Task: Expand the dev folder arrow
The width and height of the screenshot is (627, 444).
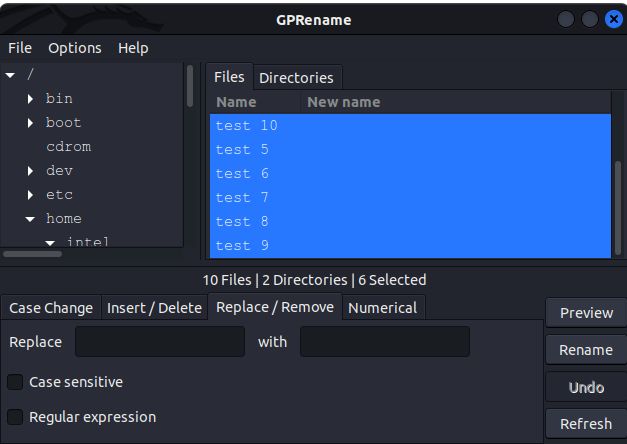Action: [x=31, y=171]
